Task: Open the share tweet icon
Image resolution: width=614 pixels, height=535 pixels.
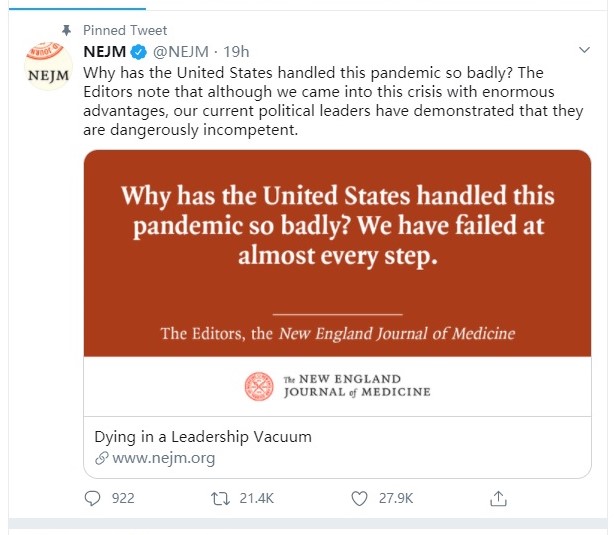Action: pyautogui.click(x=498, y=497)
